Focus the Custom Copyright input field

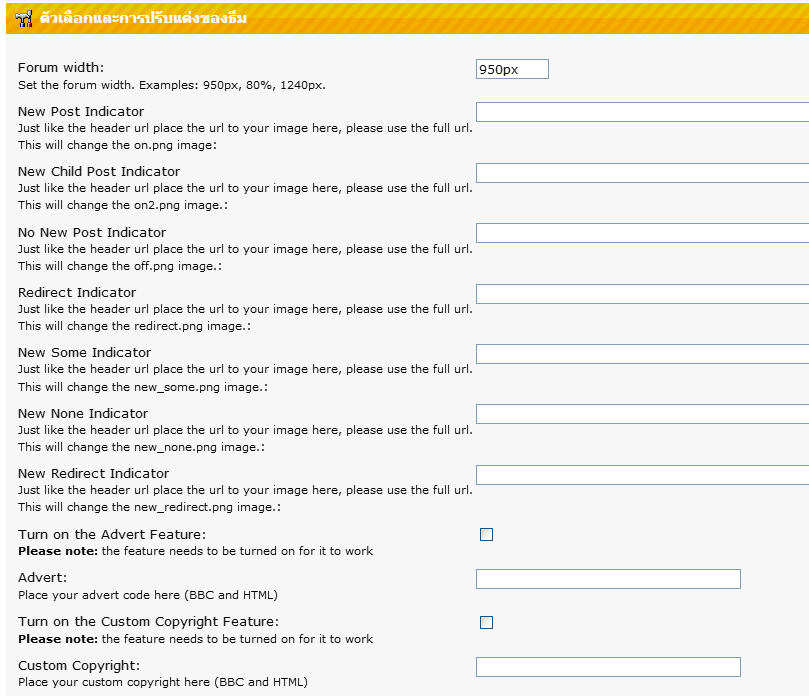pos(608,667)
